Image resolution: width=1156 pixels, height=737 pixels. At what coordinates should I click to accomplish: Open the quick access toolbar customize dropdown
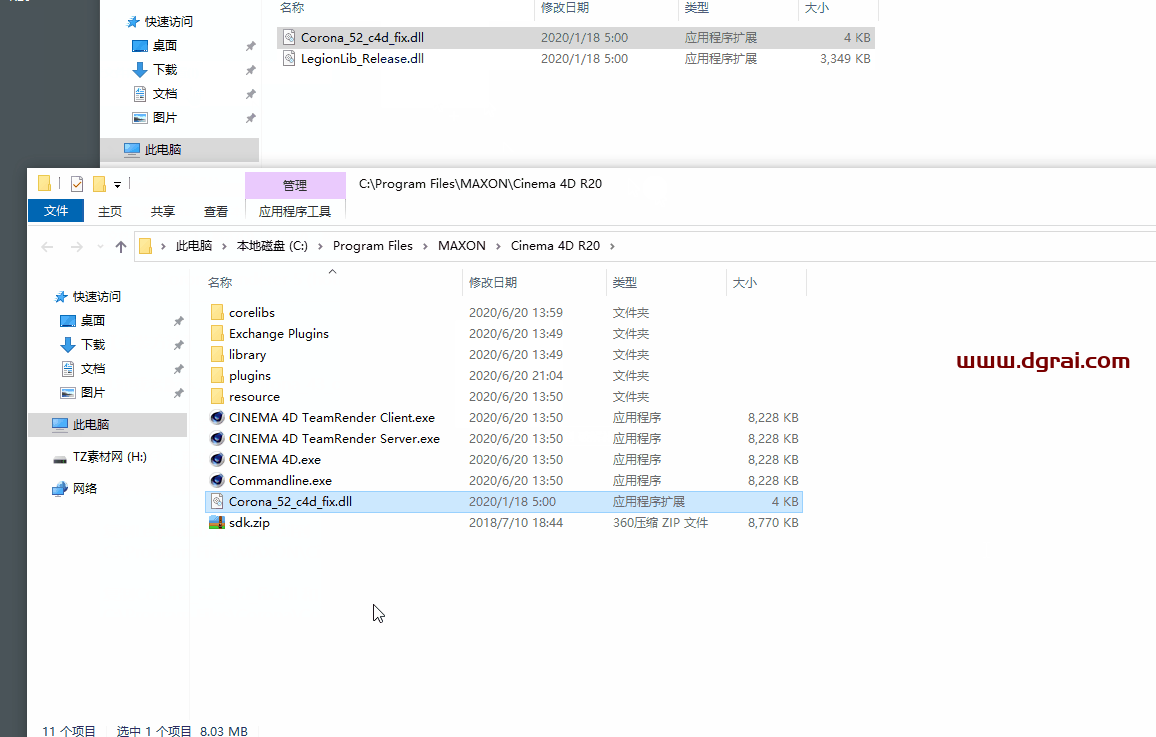point(117,184)
